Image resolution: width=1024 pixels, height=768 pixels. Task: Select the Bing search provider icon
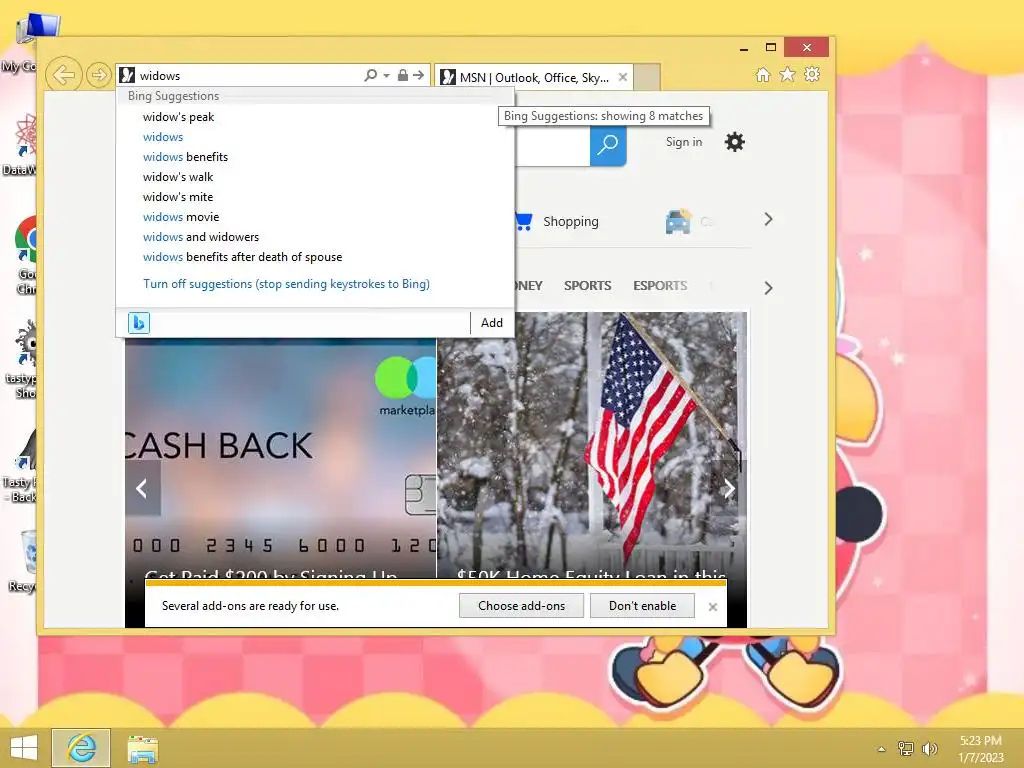[138, 323]
